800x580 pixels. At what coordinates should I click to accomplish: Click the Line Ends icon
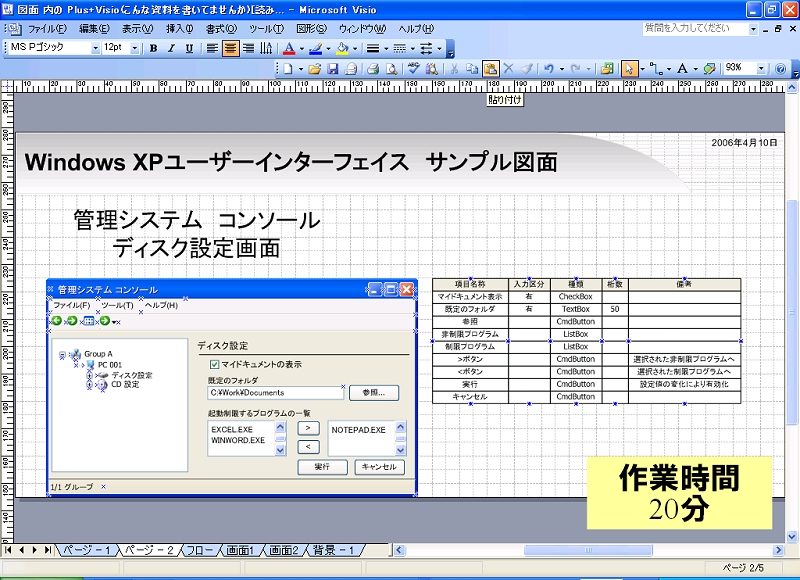426,48
